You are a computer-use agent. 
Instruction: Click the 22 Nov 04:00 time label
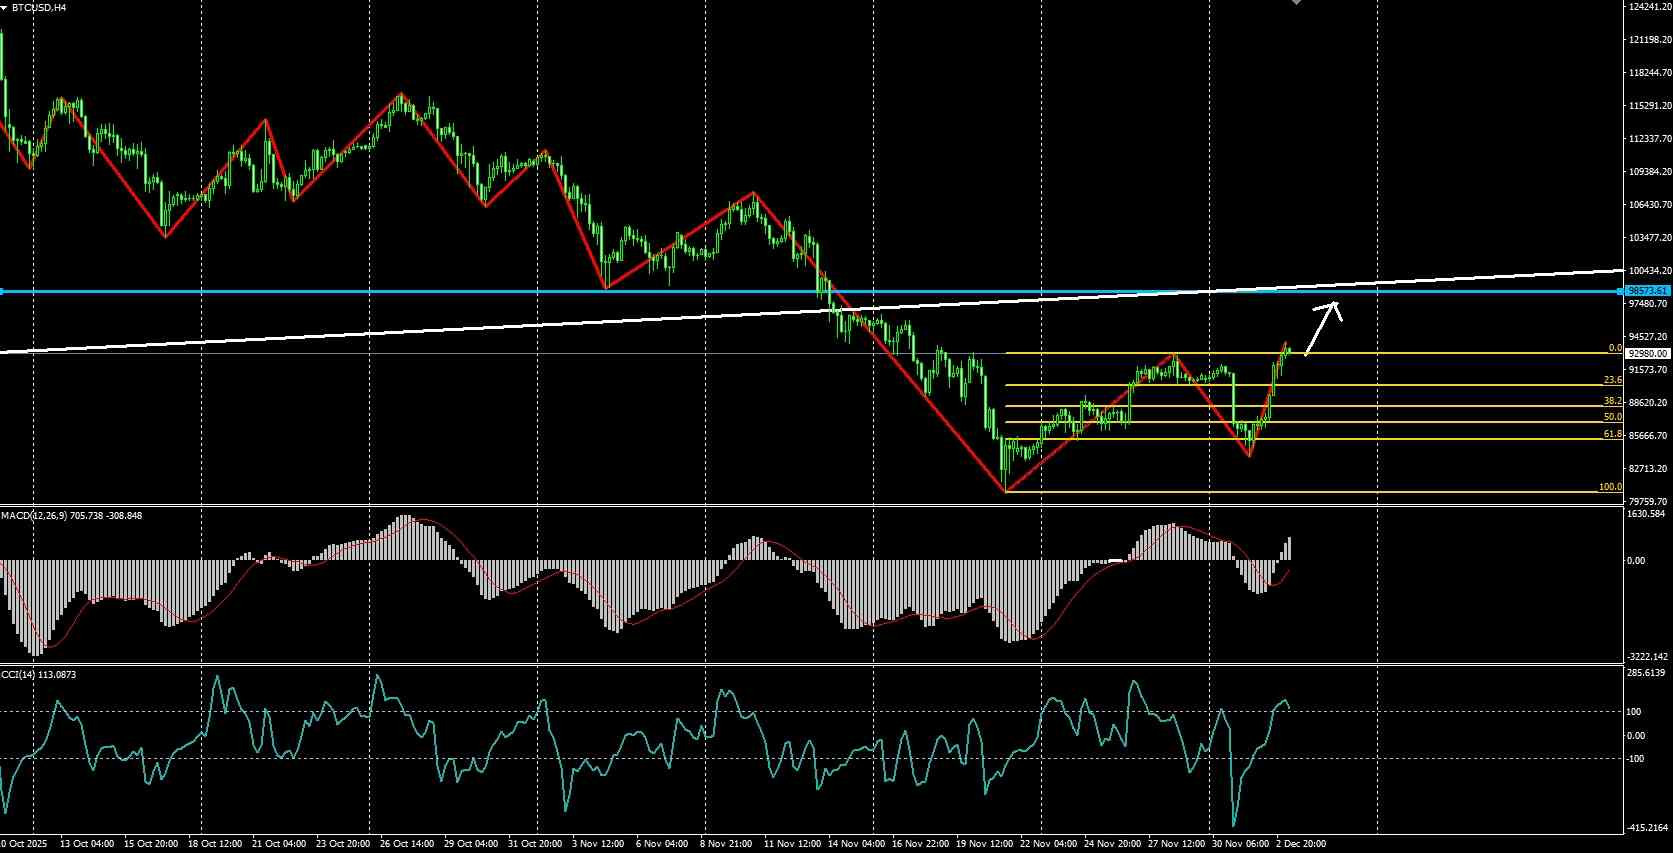1050,844
